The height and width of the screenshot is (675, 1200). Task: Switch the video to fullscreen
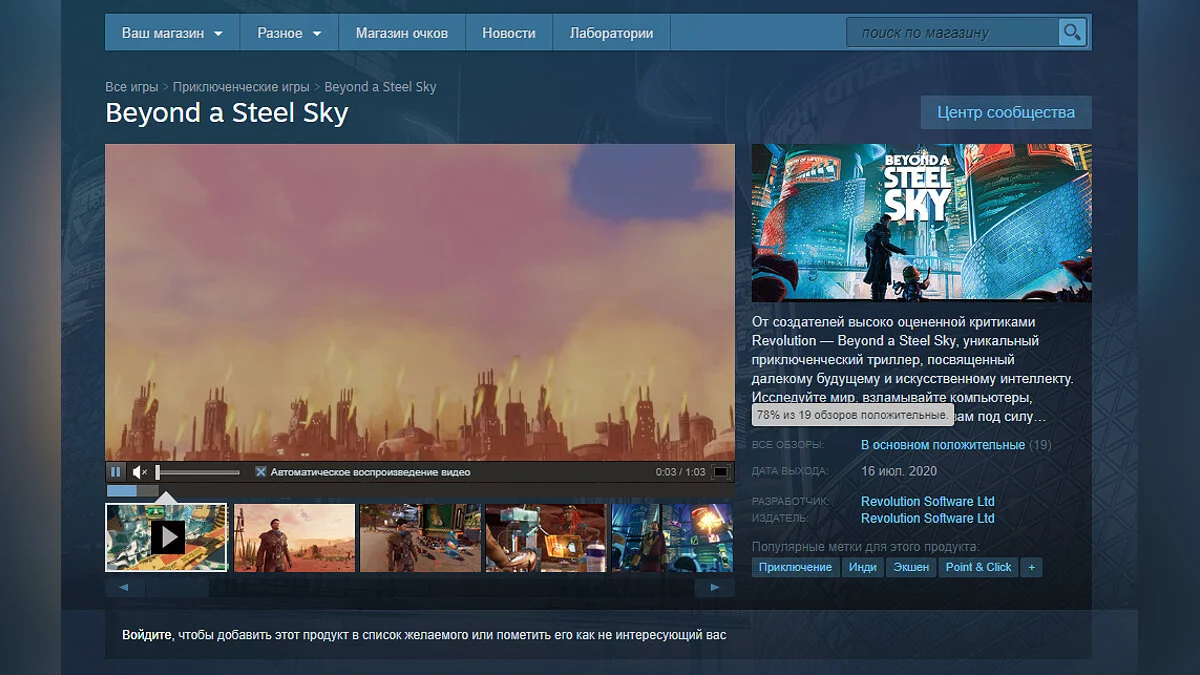720,472
